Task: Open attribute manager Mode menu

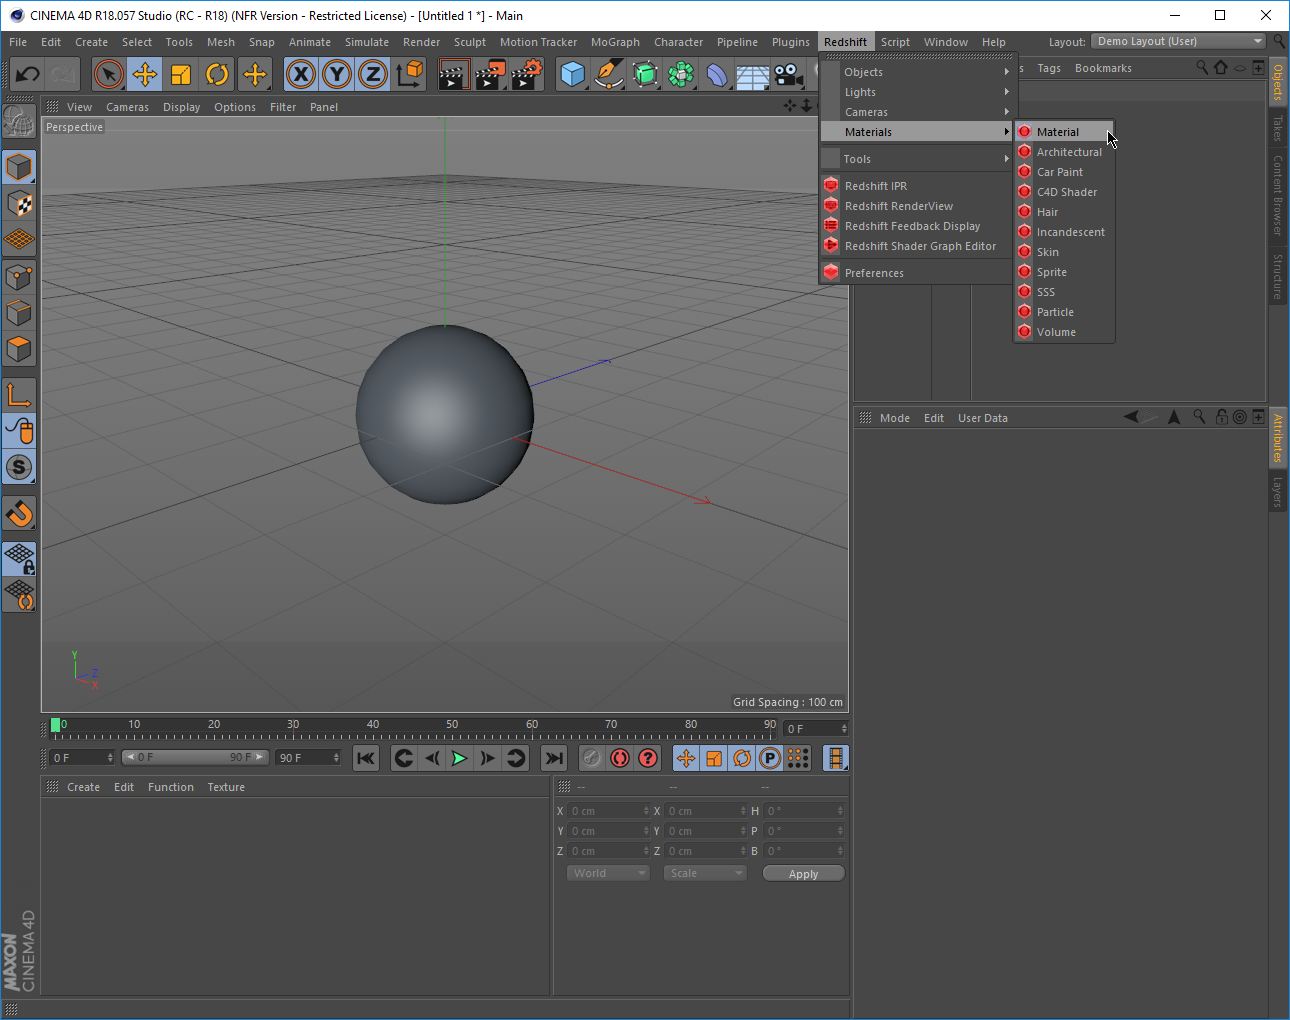Action: click(x=895, y=418)
